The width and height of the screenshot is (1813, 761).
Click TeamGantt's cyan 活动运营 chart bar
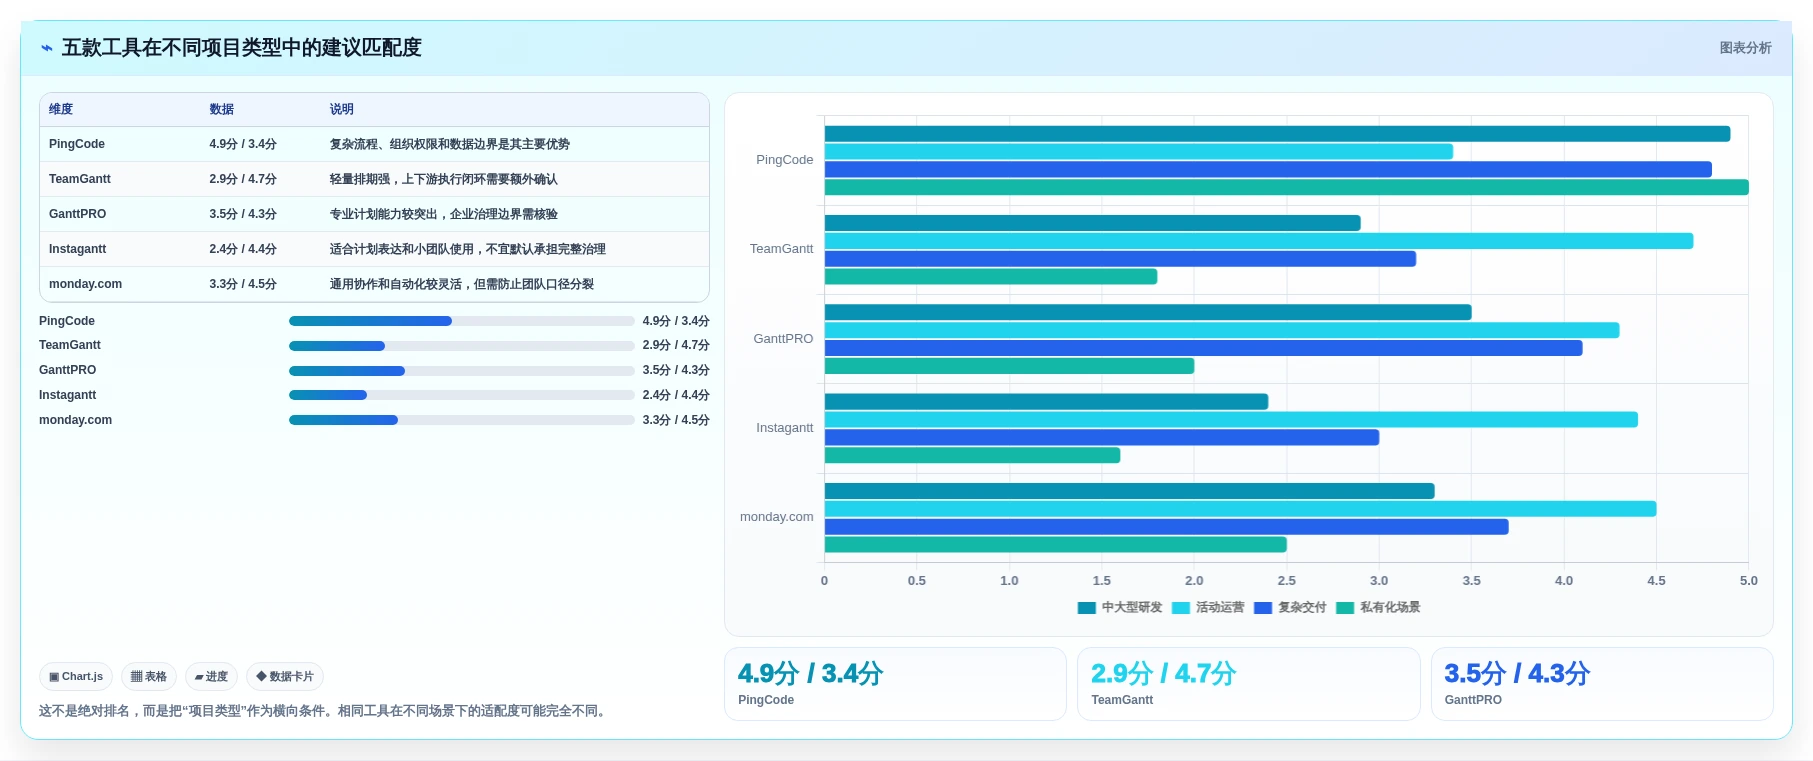tap(1259, 241)
